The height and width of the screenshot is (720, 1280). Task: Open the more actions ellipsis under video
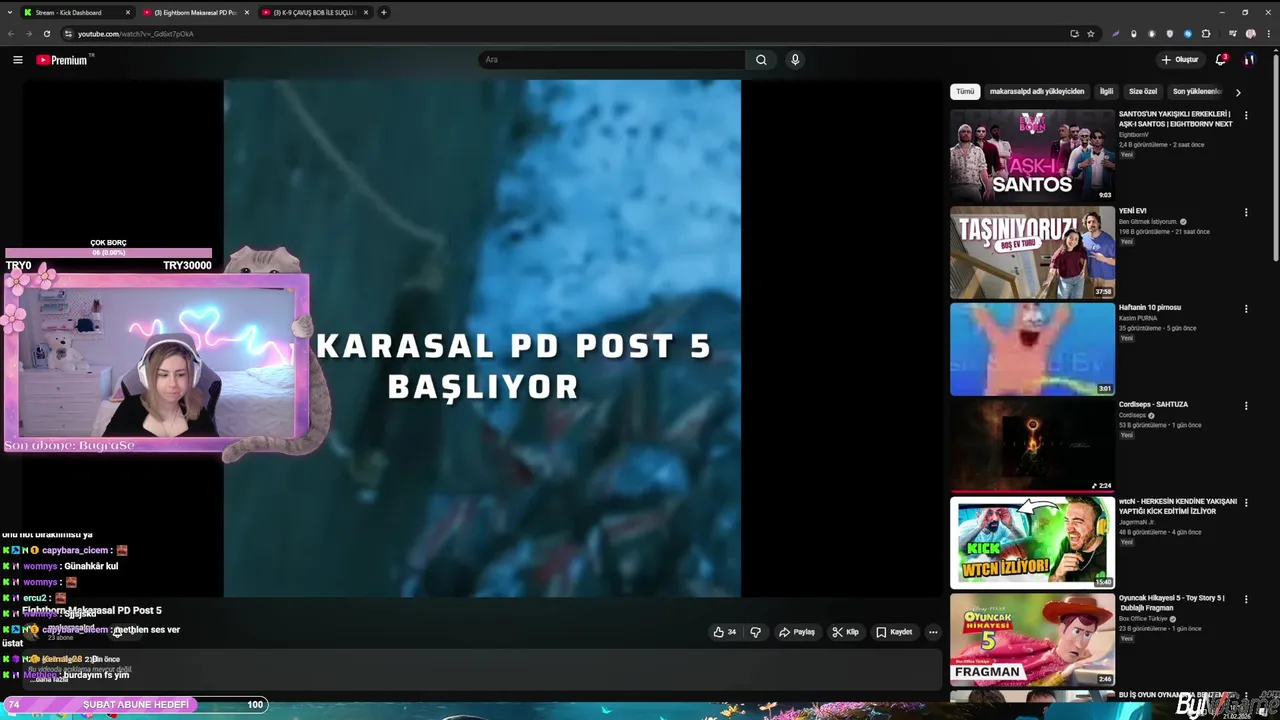click(x=933, y=632)
